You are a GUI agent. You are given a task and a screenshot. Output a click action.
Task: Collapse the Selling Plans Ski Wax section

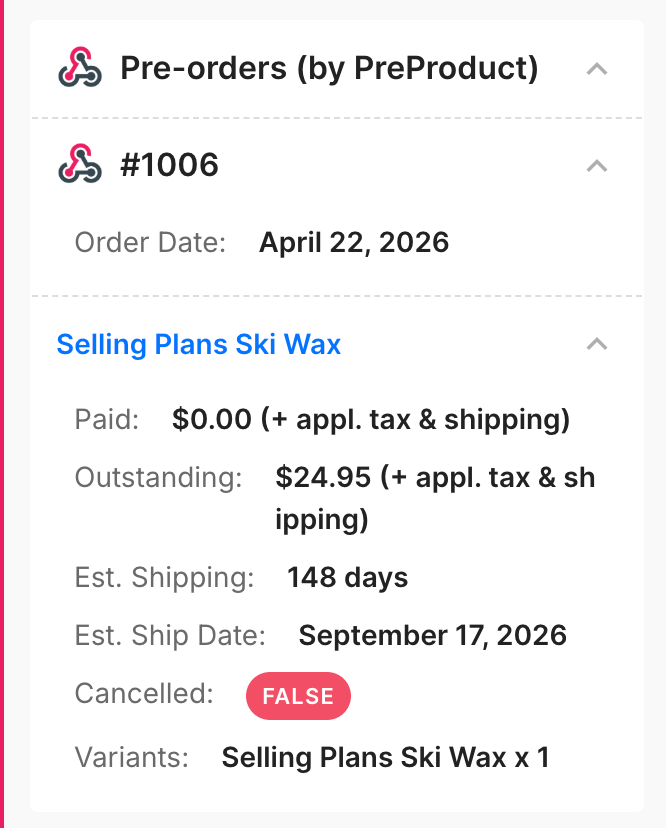597,344
